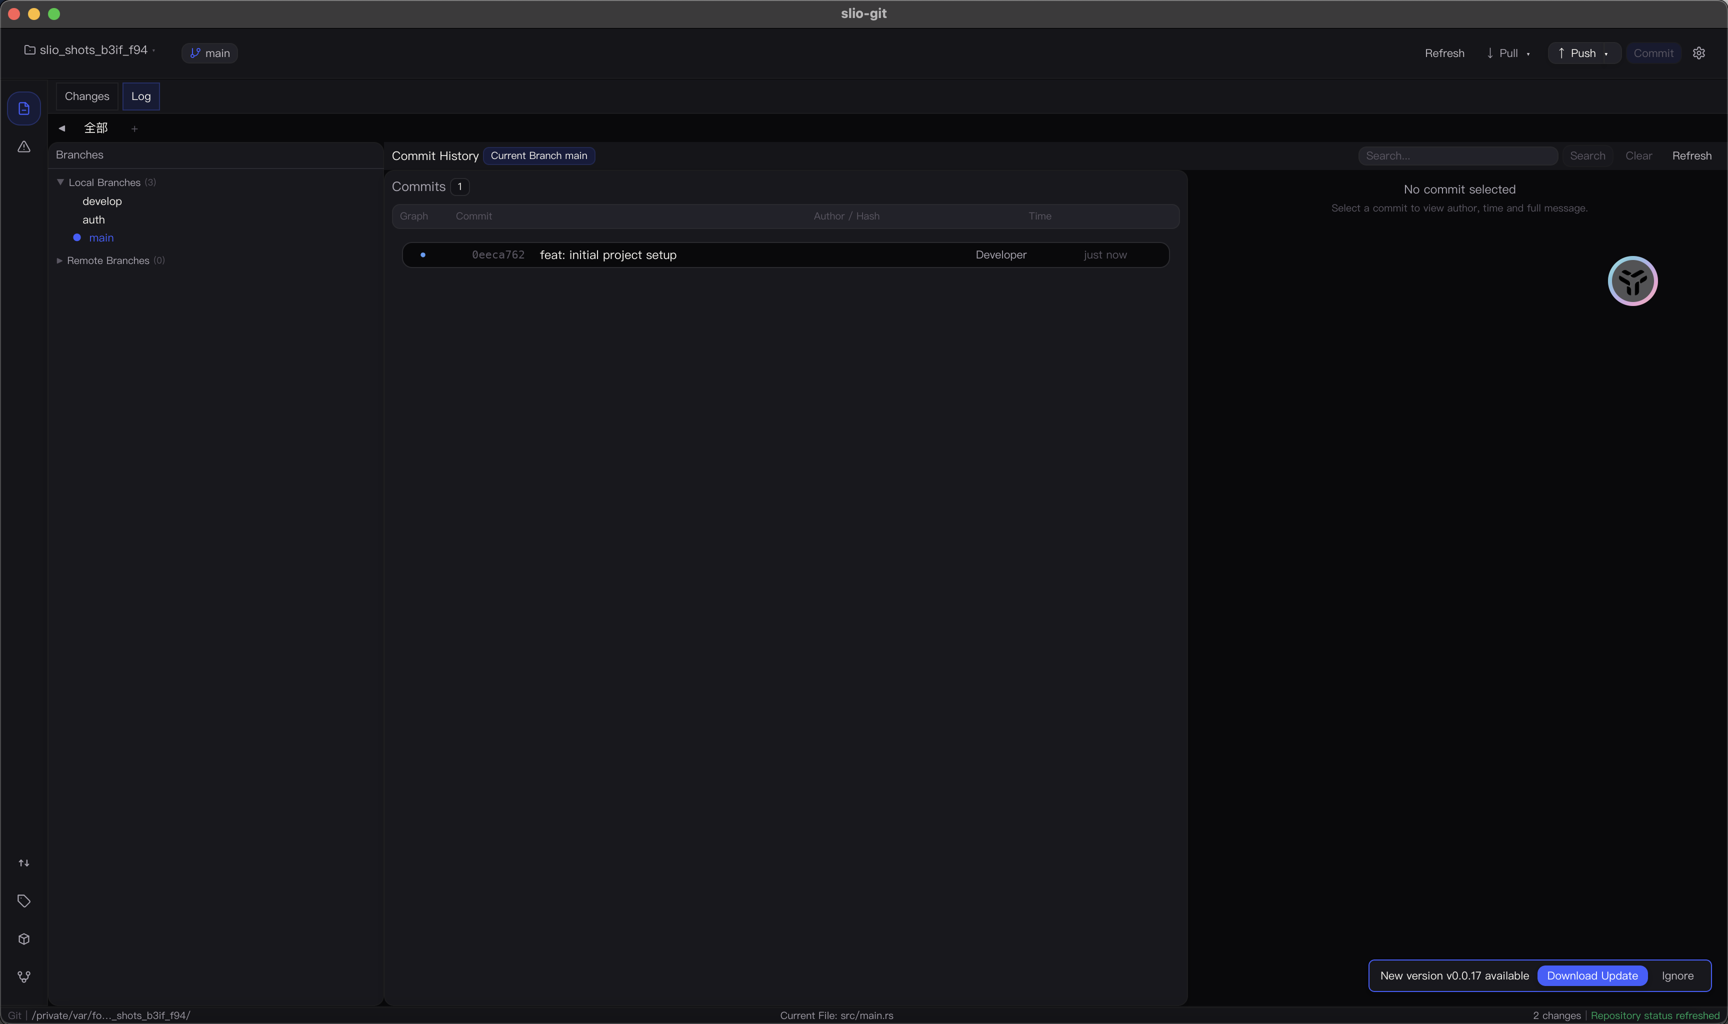
Task: Open the Push dropdown menu
Action: tap(1606, 54)
